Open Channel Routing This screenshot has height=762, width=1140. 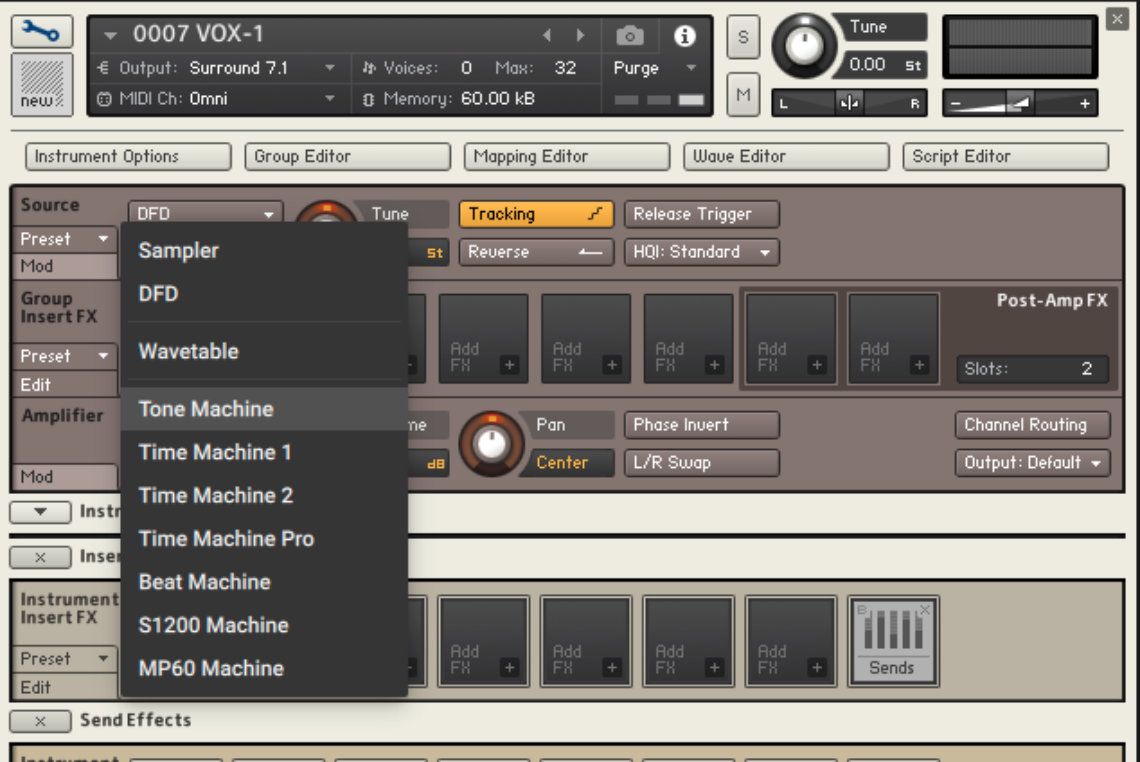coord(1031,425)
